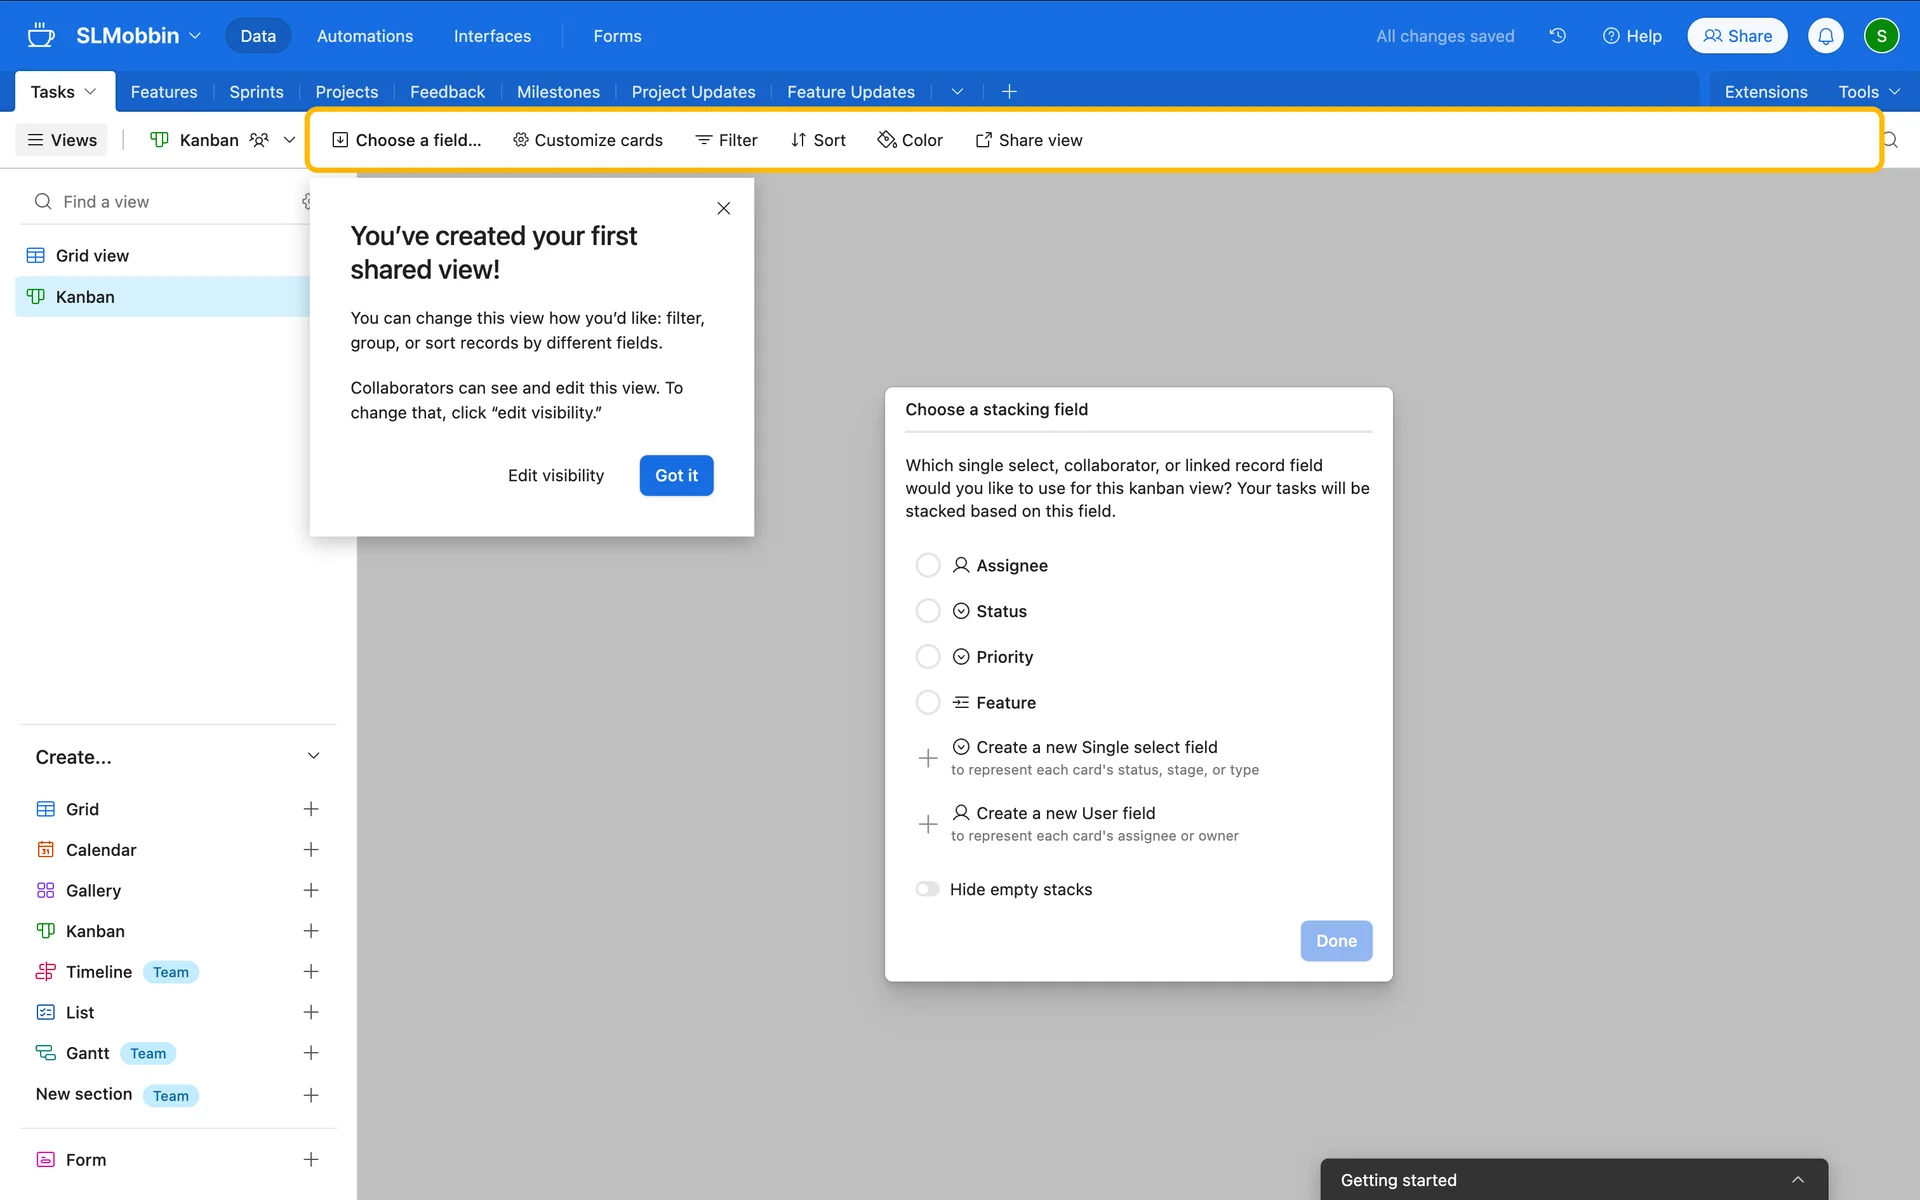Click the notifications bell icon
The width and height of the screenshot is (1920, 1200).
[1825, 36]
